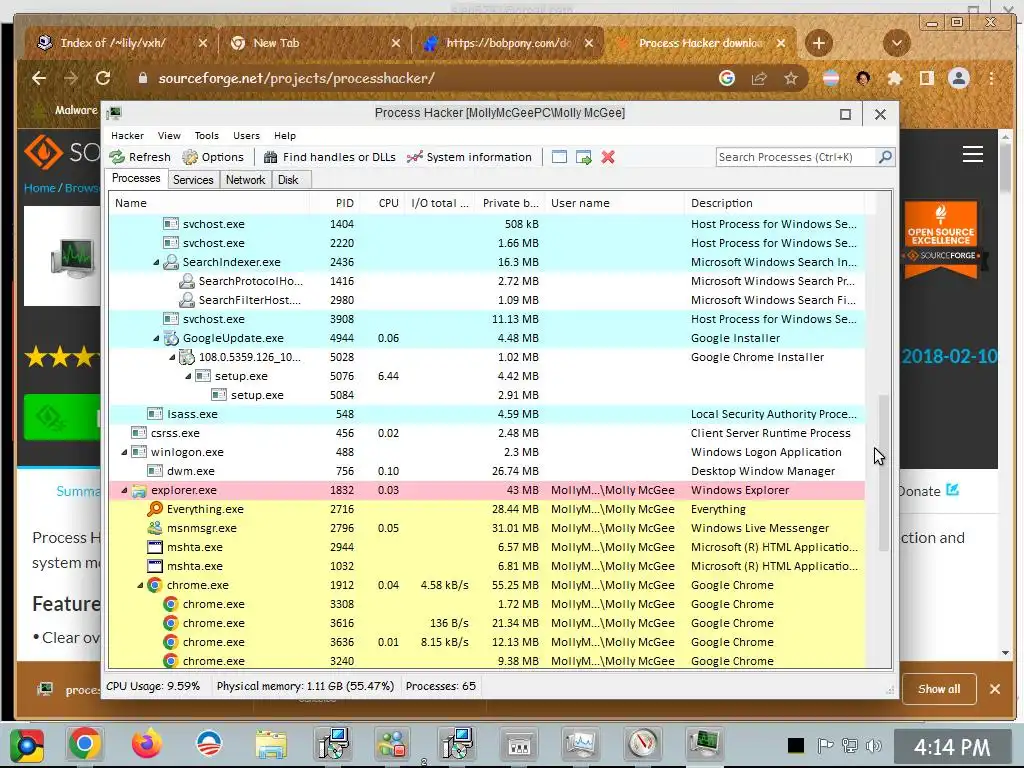The height and width of the screenshot is (768, 1024).
Task: Click the 4:14 PM clock
Action: coord(952,746)
